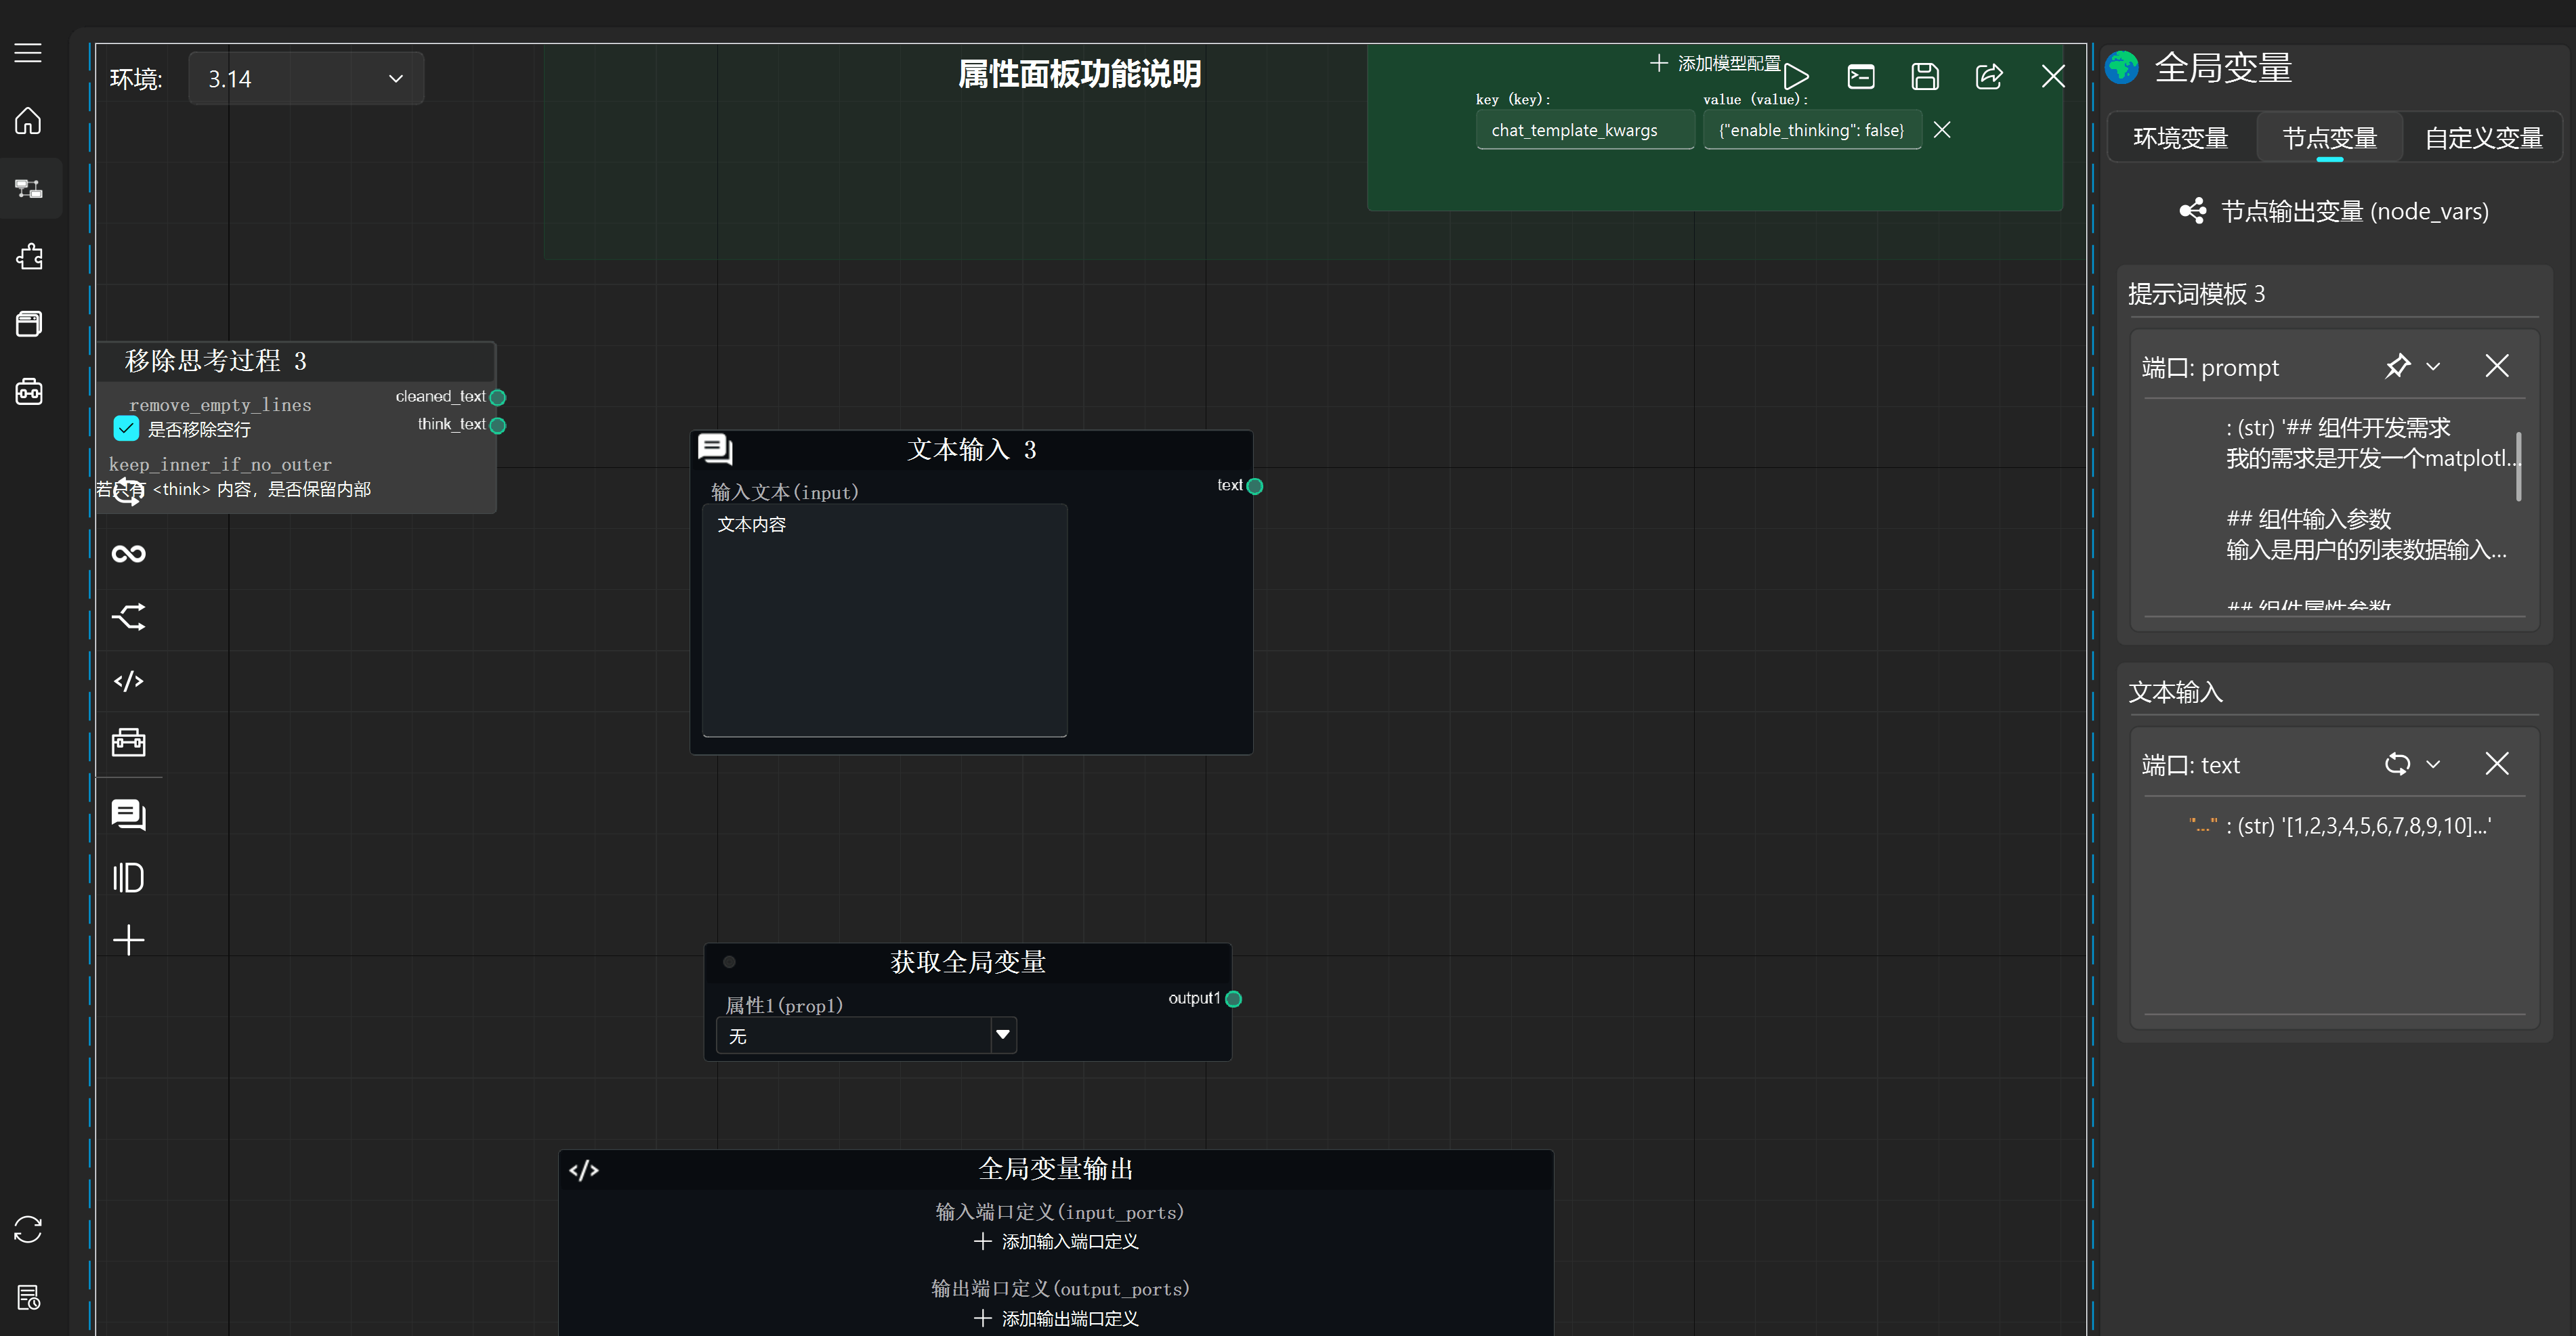Image resolution: width=2576 pixels, height=1336 pixels.
Task: Click the globe icon beside 全局变量
Action: coord(2122,68)
